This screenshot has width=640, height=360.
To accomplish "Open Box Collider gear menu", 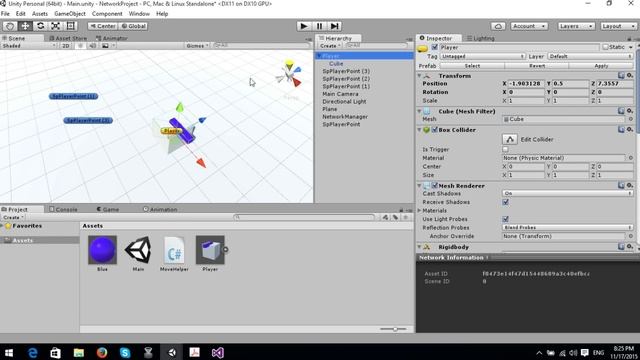I will 630,129.
